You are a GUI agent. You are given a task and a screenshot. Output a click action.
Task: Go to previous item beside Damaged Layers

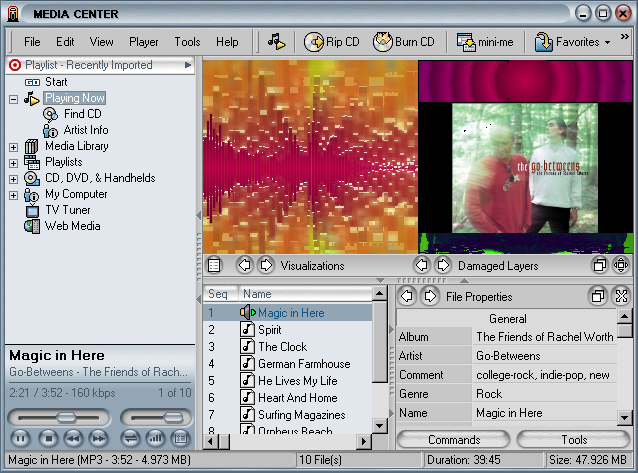coord(422,265)
